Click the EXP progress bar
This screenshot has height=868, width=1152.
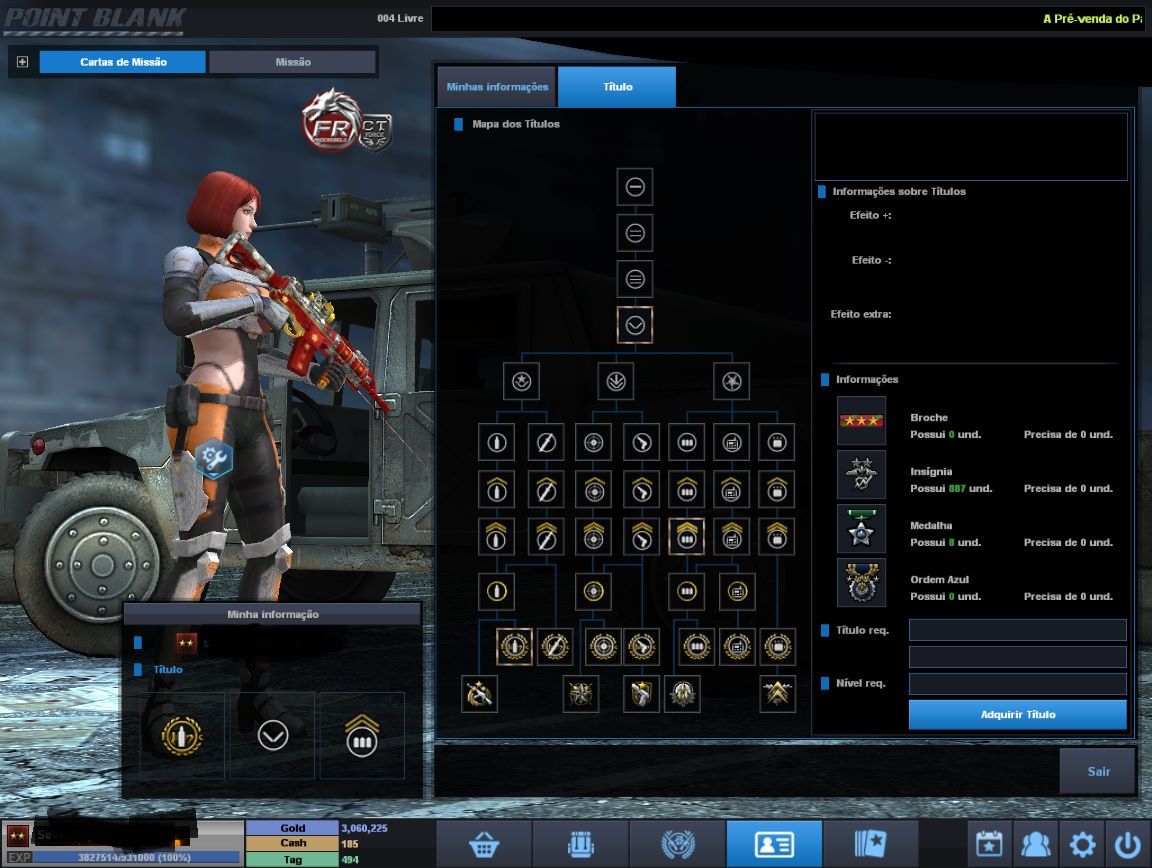(x=136, y=857)
